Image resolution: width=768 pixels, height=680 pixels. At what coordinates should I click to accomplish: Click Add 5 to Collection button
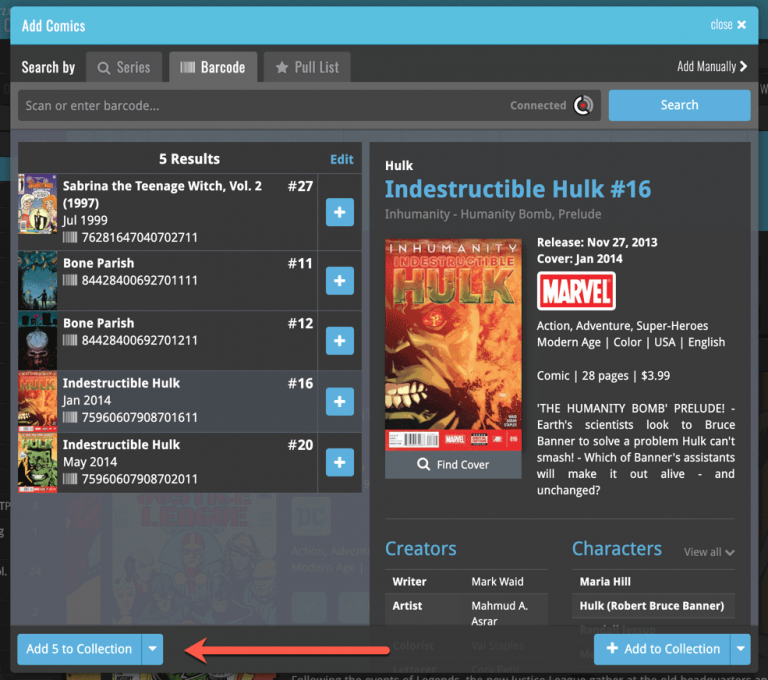pyautogui.click(x=79, y=649)
